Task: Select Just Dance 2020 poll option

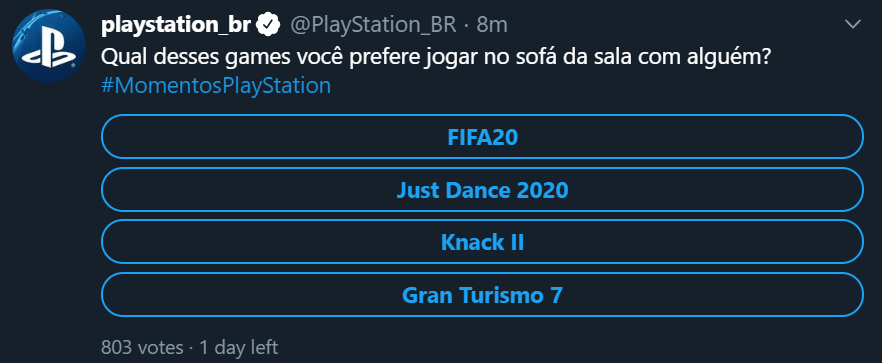Action: tap(482, 190)
